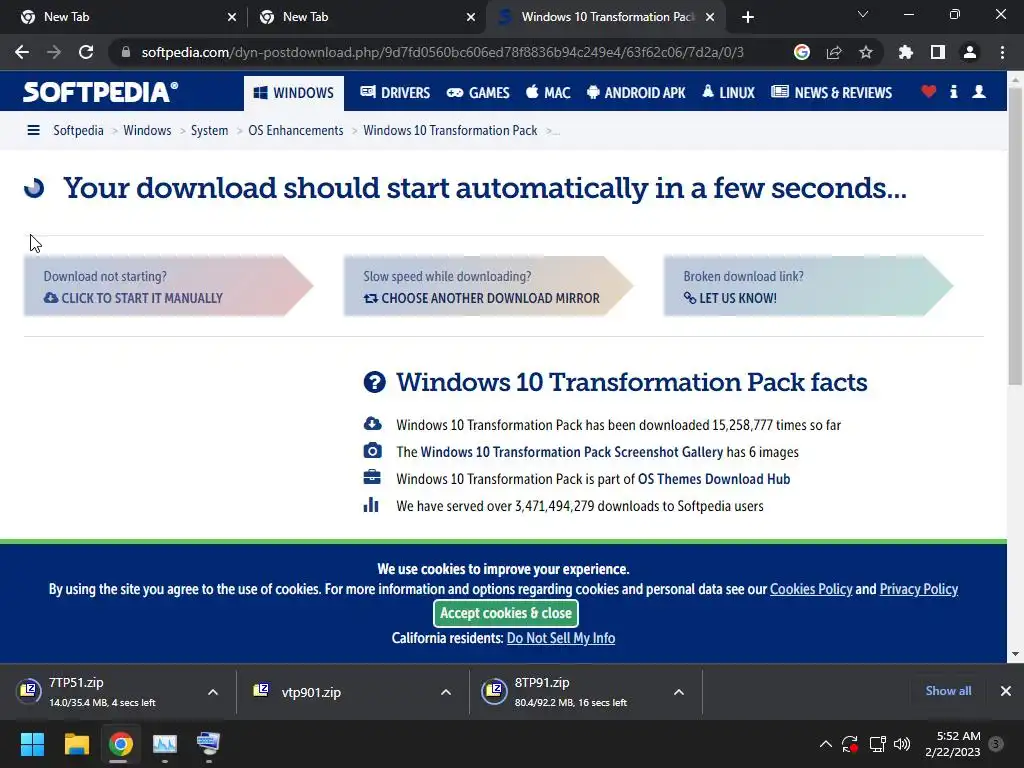Open the Windows section tab

pos(294,93)
